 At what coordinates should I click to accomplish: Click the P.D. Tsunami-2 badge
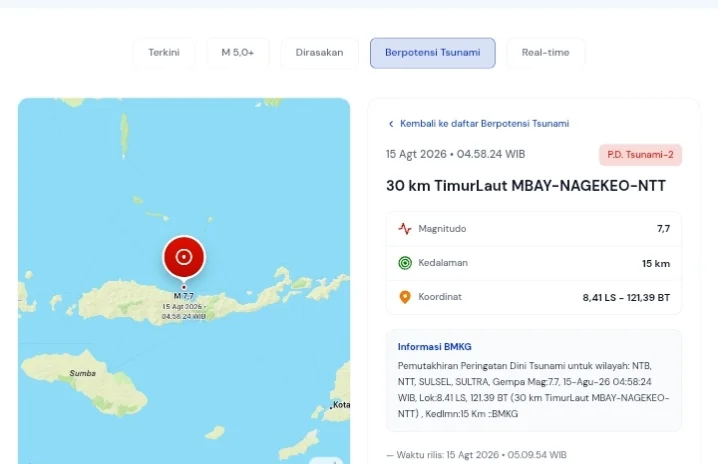point(640,155)
